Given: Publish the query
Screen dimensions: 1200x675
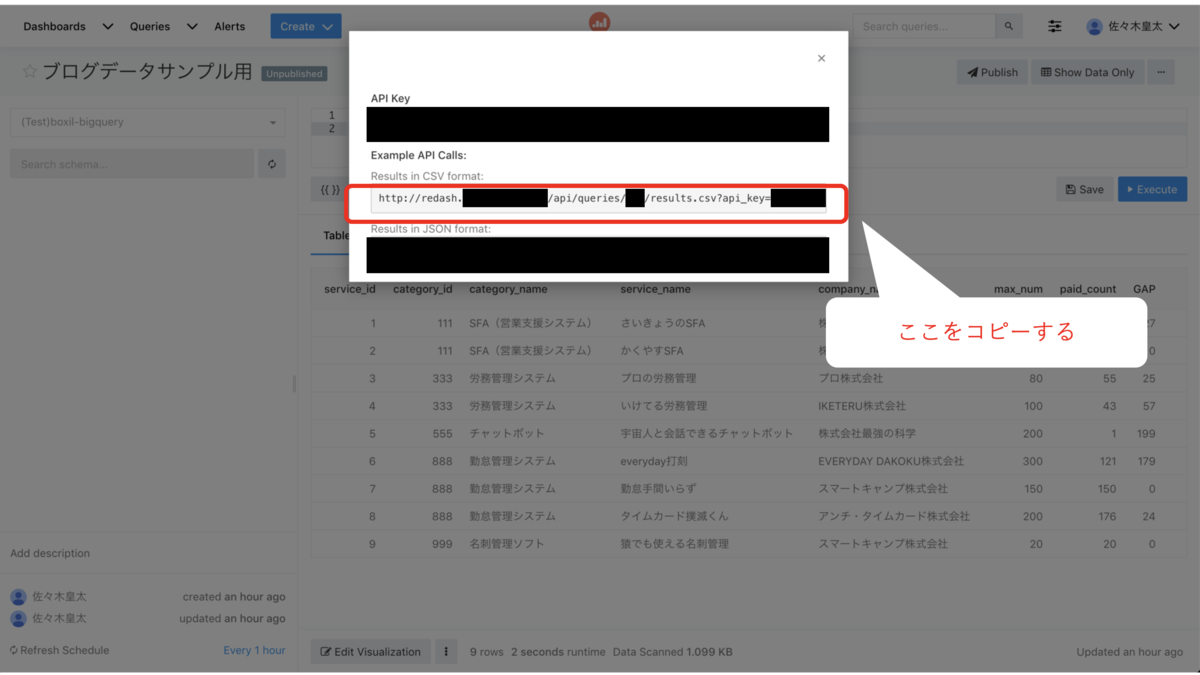Looking at the screenshot, I should pos(992,72).
